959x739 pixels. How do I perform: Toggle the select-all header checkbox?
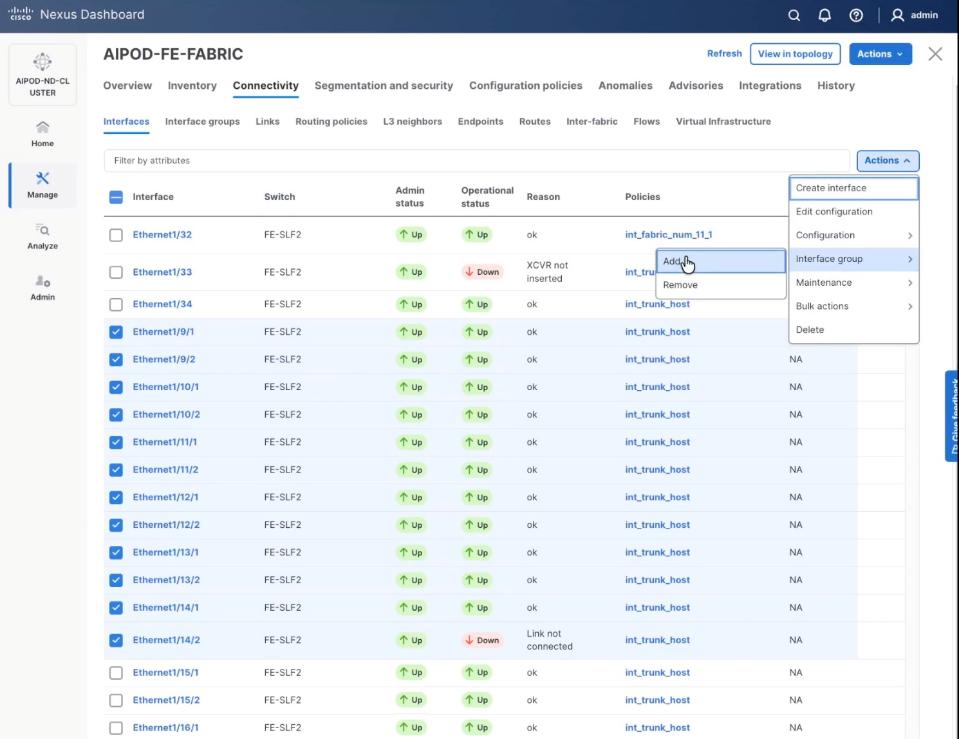116,197
